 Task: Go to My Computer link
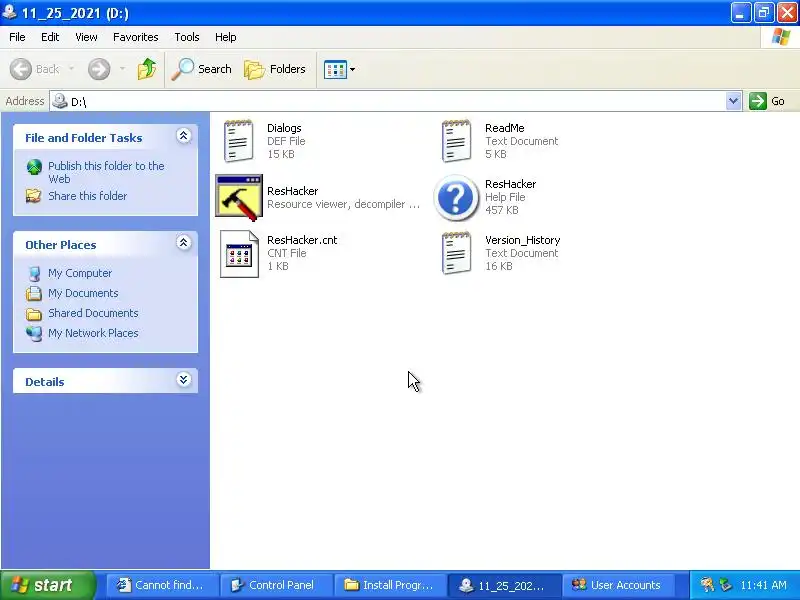point(80,273)
